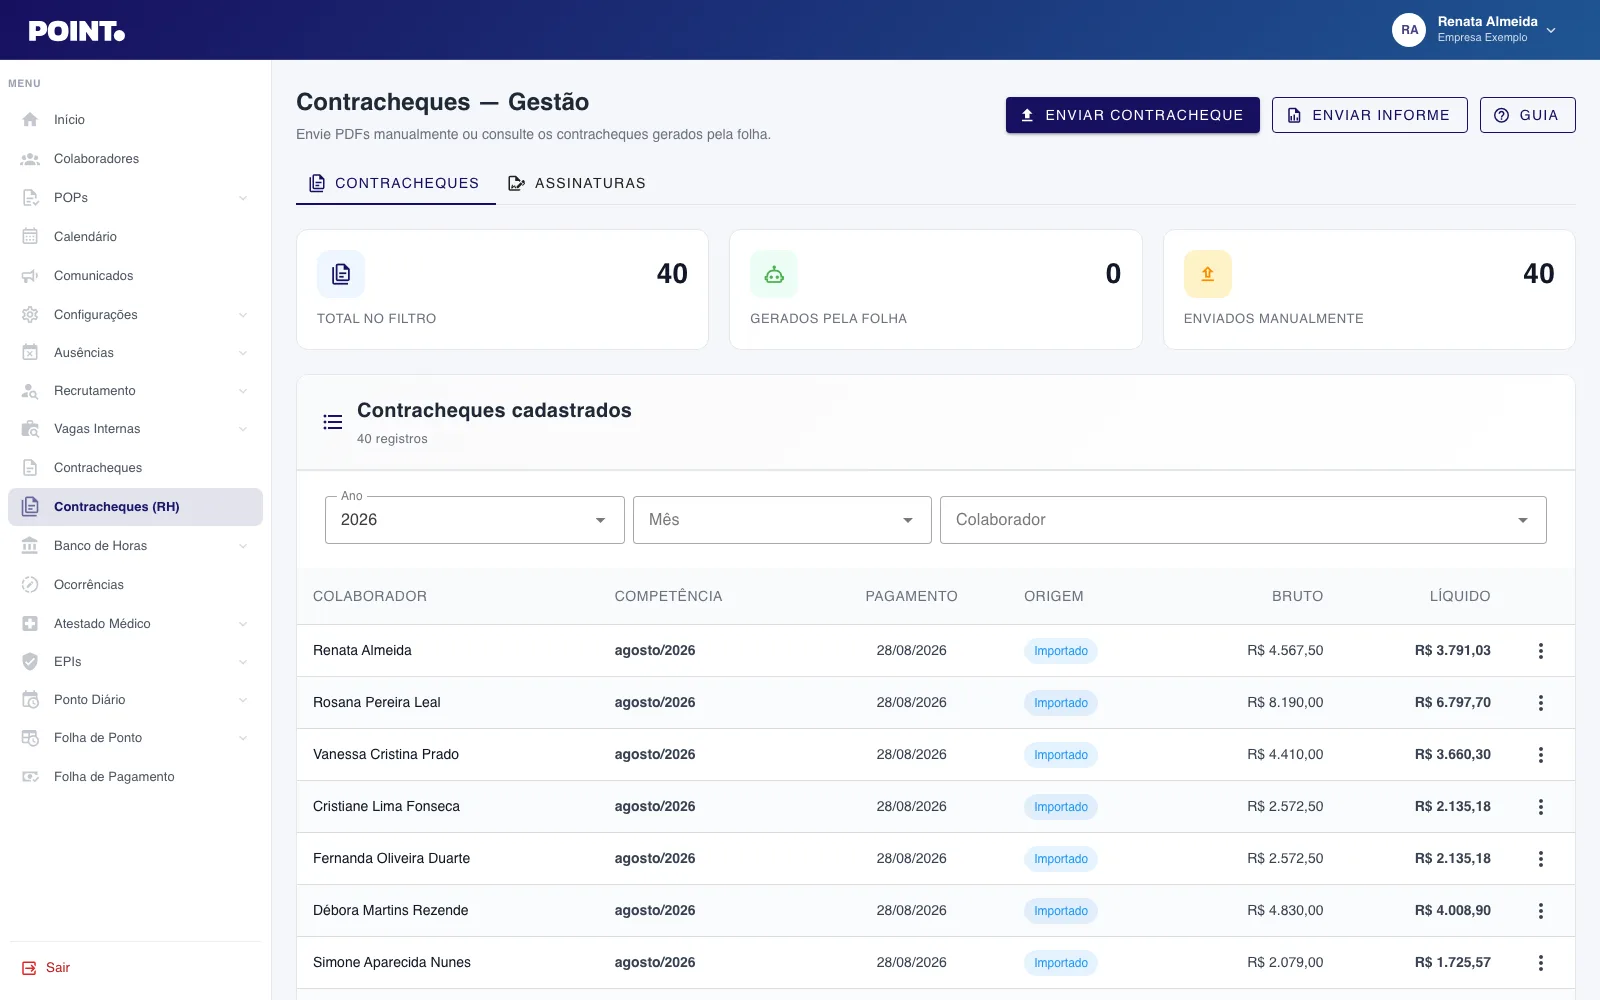
Task: Open the Mês dropdown
Action: point(782,520)
